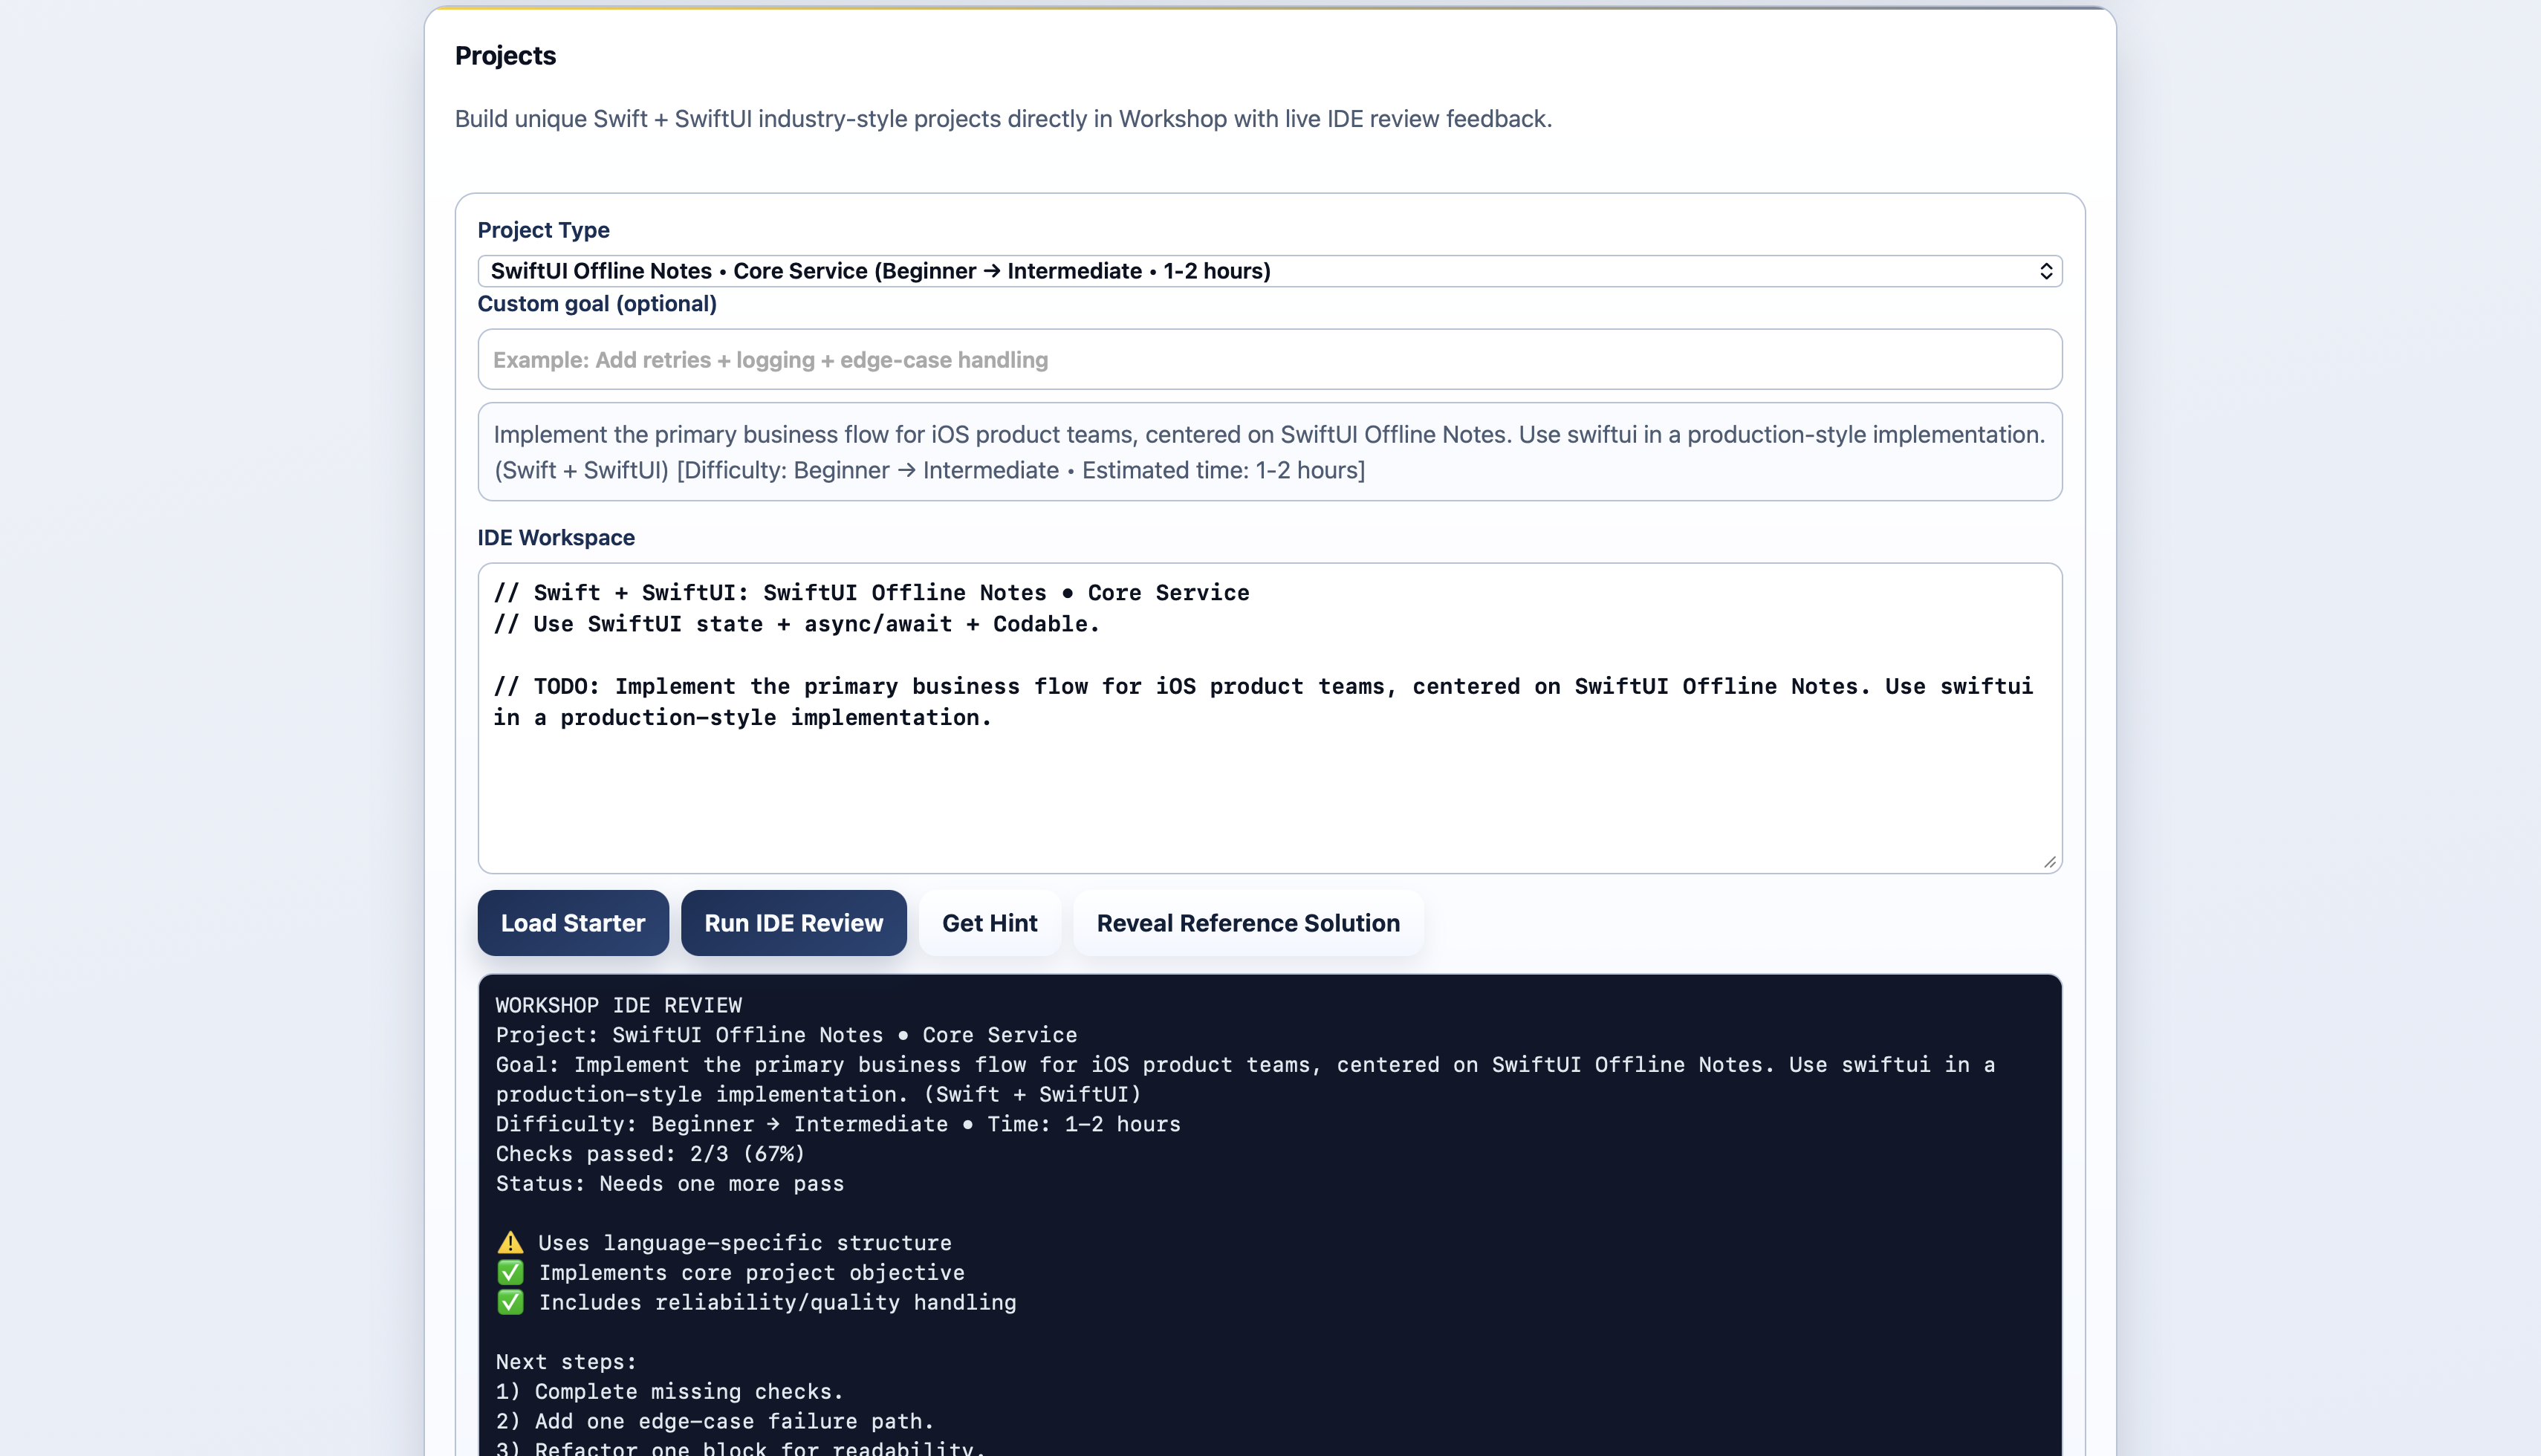Image resolution: width=2541 pixels, height=1456 pixels.
Task: Click the up/down chevron on the Project Type select
Action: point(2047,270)
